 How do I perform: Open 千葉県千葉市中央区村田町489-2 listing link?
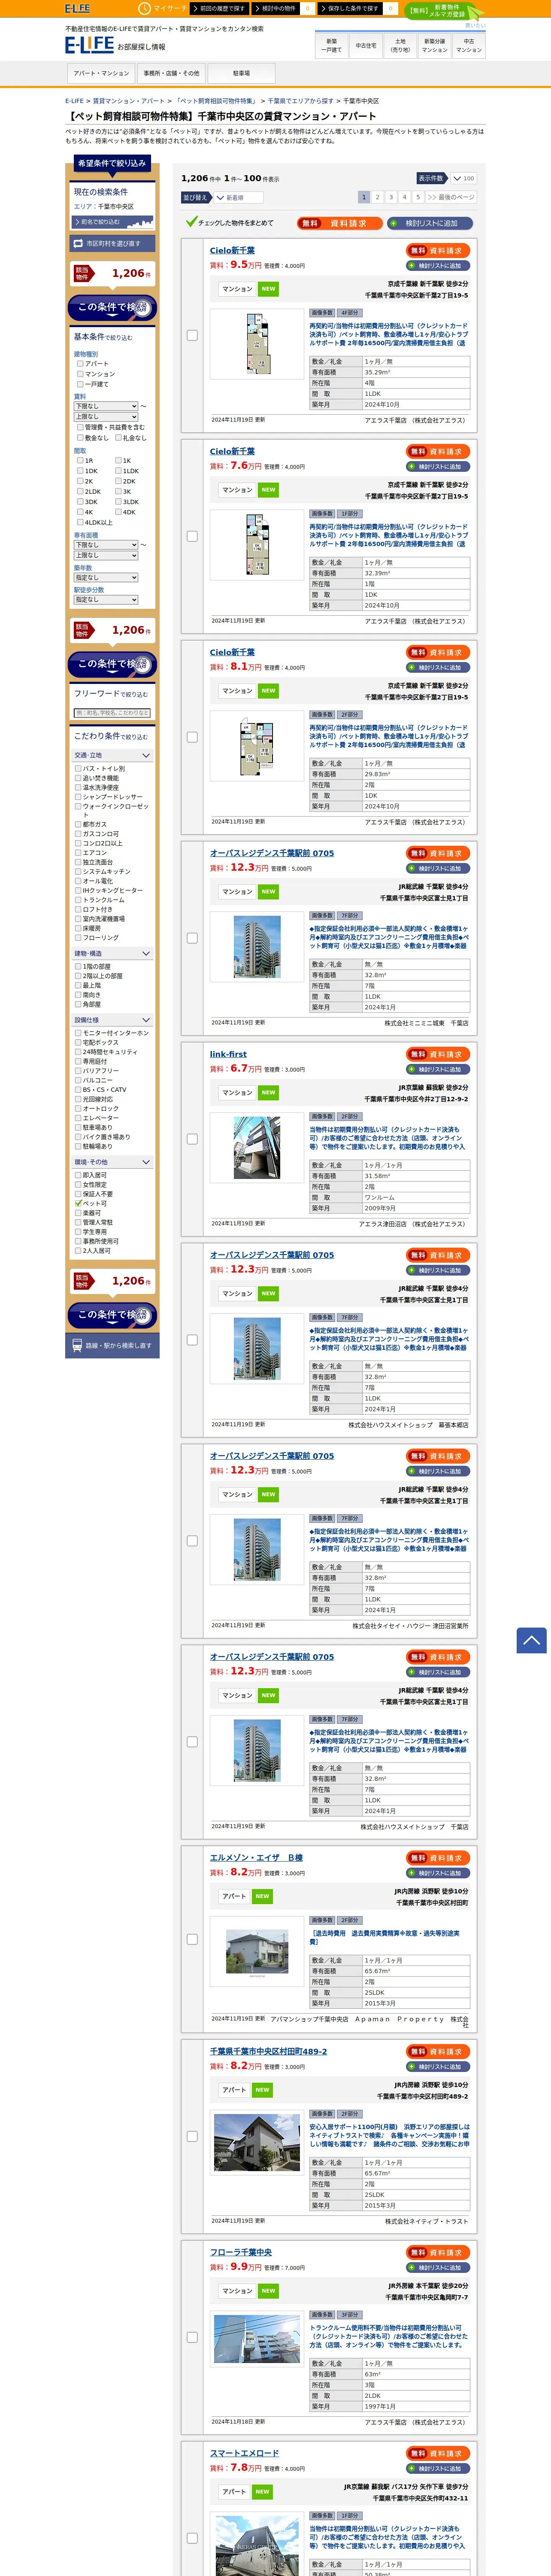[268, 2051]
